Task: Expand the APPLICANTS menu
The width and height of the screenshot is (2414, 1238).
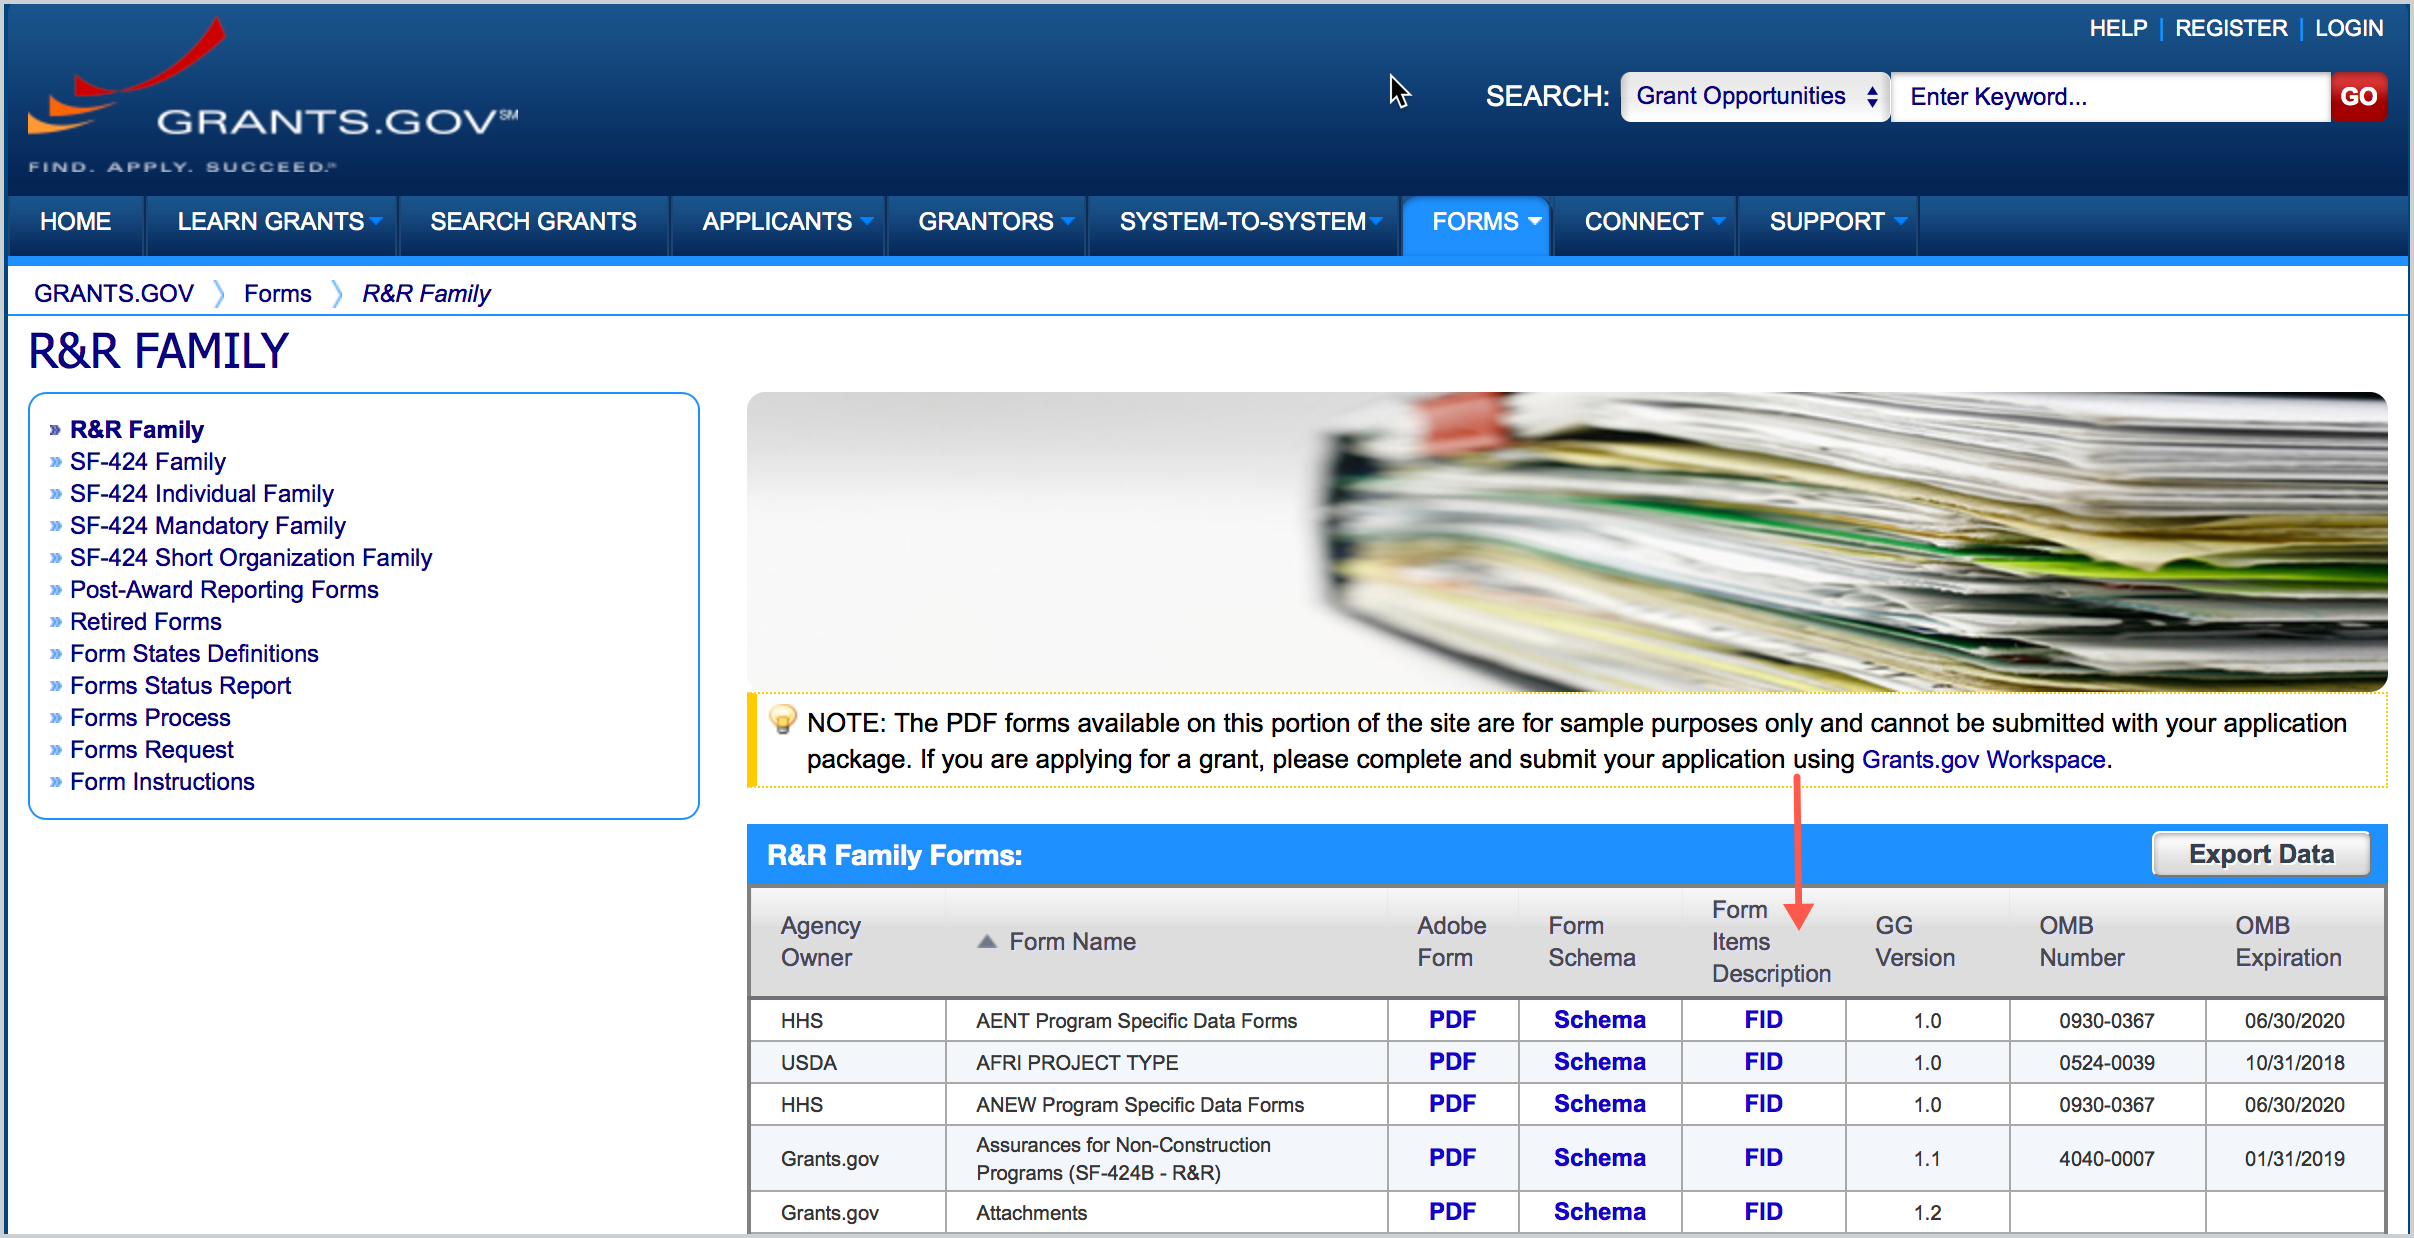Action: (780, 221)
